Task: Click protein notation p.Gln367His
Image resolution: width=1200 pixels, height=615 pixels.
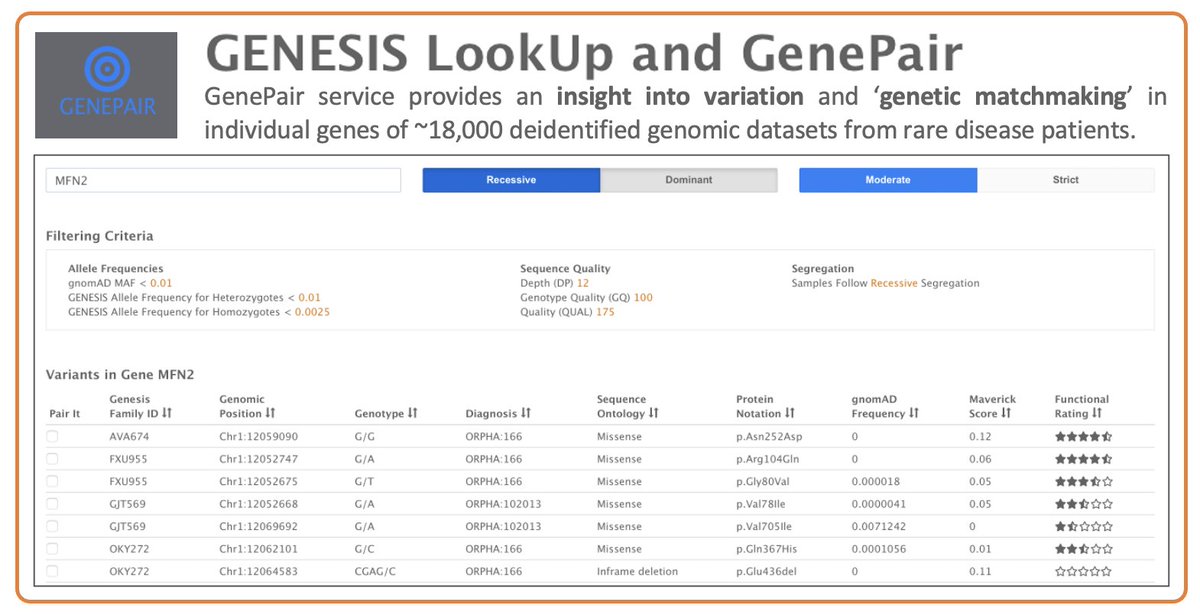Action: (768, 549)
